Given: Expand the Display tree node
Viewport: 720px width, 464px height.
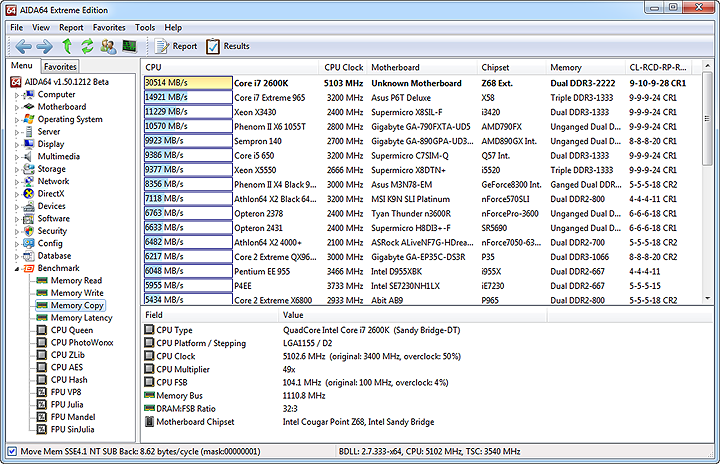Looking at the screenshot, I should pyautogui.click(x=17, y=145).
